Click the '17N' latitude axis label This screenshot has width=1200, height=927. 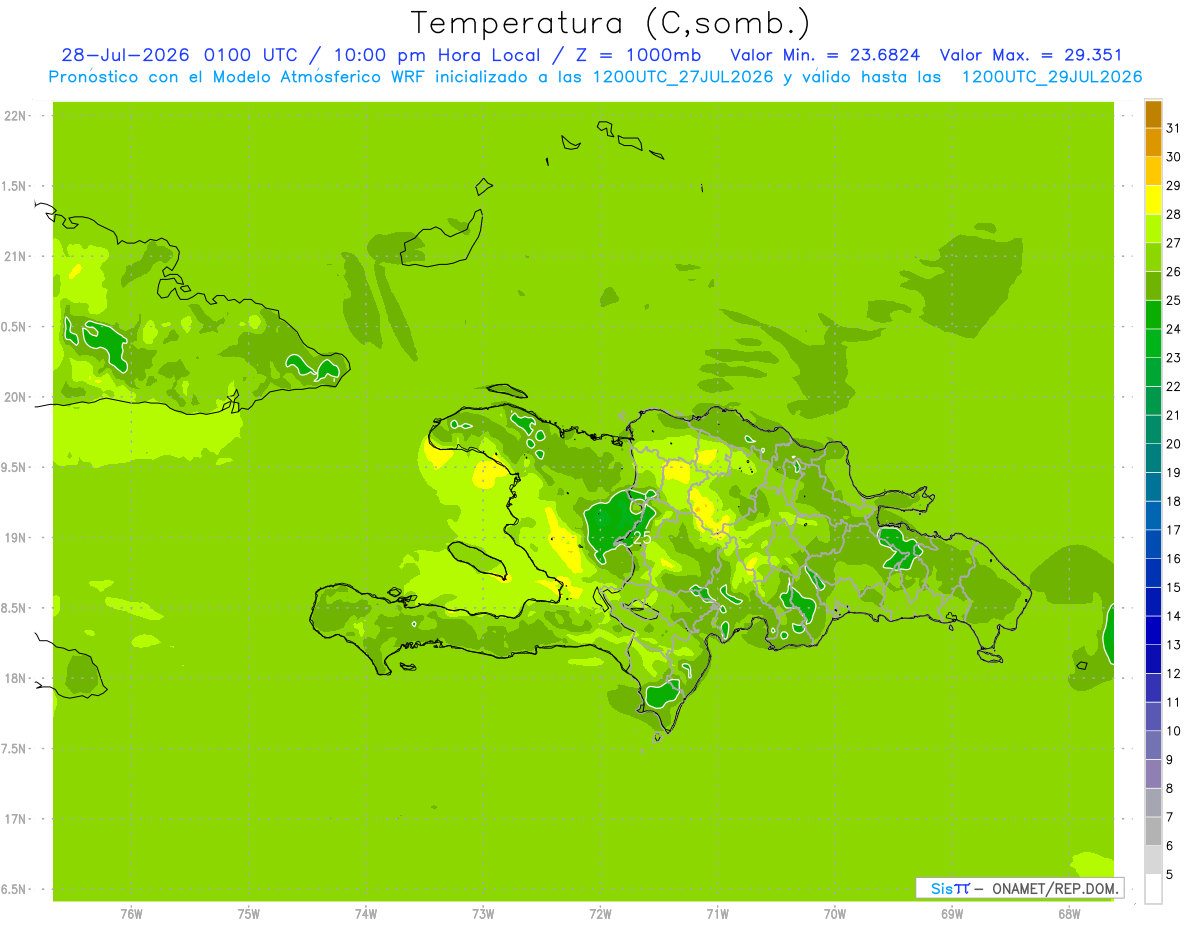[16, 819]
